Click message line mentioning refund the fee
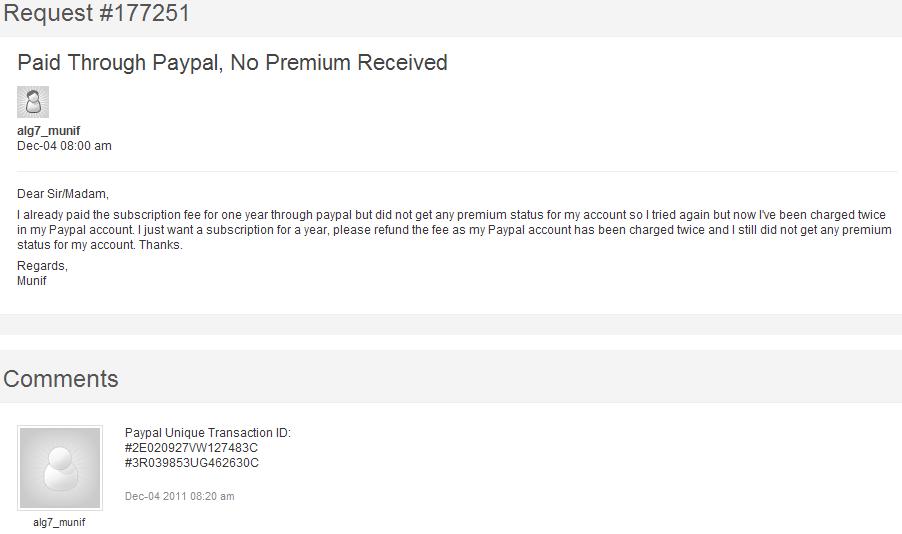 point(454,230)
